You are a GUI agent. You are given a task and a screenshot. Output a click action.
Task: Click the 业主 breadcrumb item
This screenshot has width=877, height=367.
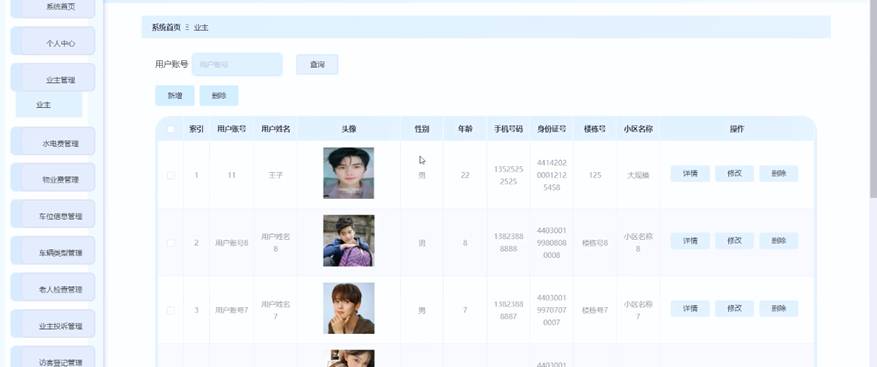pyautogui.click(x=201, y=27)
